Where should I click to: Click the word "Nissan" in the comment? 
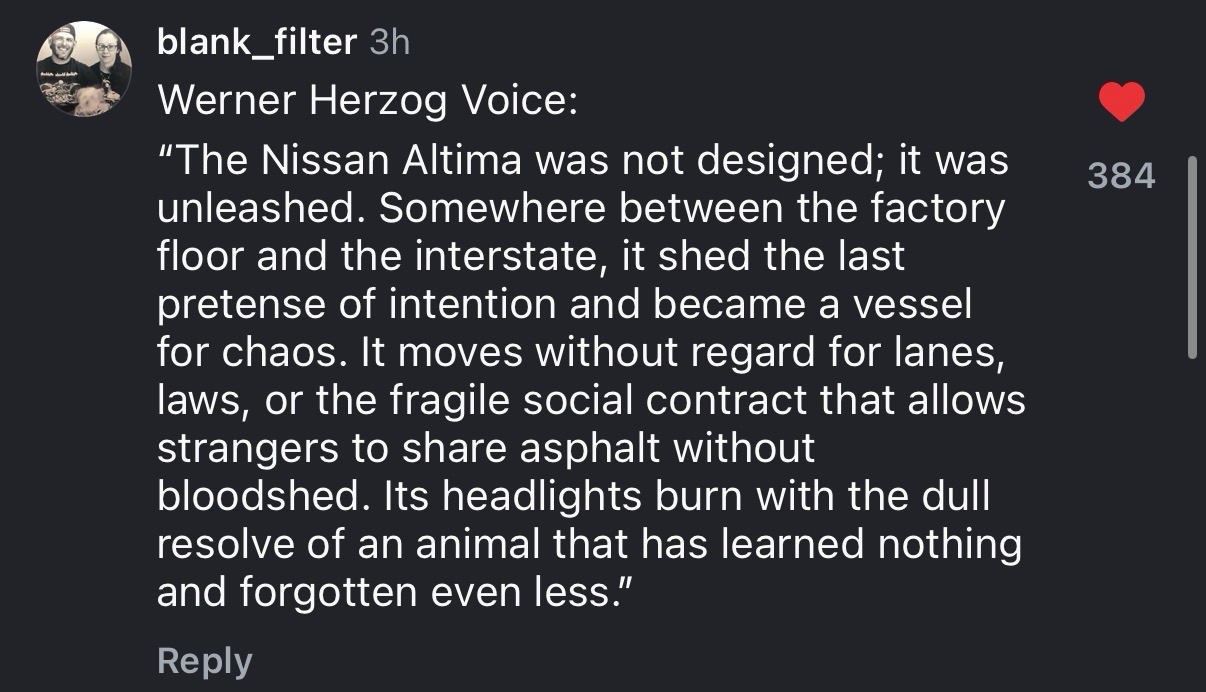[310, 161]
